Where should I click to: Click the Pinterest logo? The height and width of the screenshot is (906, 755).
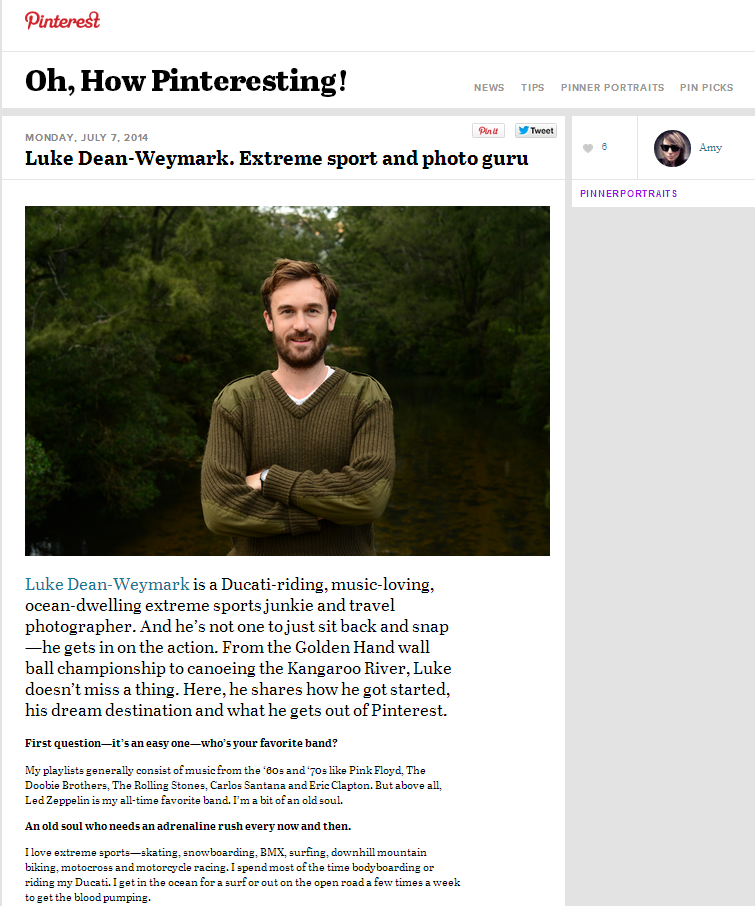(x=62, y=21)
